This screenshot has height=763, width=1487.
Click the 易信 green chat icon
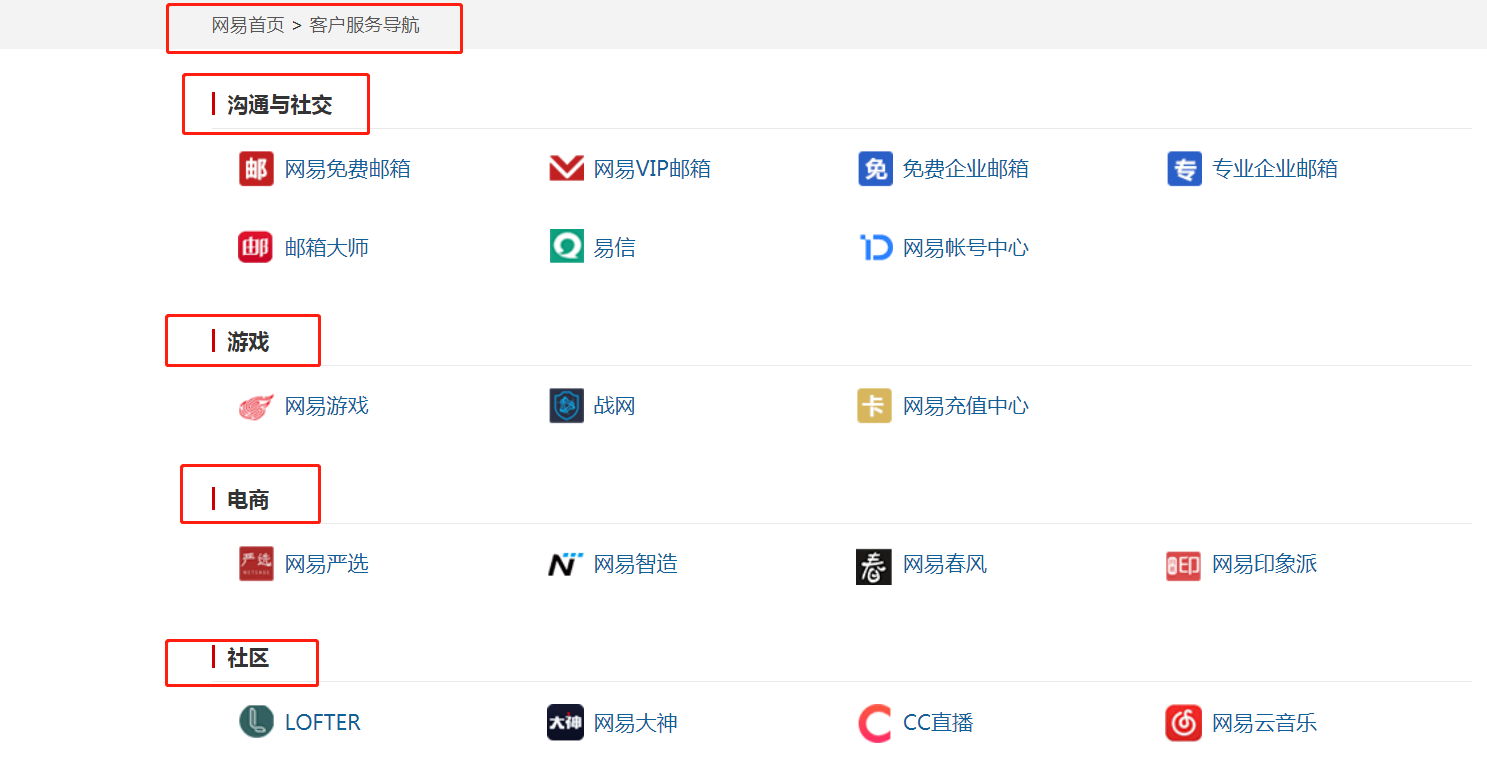[566, 247]
